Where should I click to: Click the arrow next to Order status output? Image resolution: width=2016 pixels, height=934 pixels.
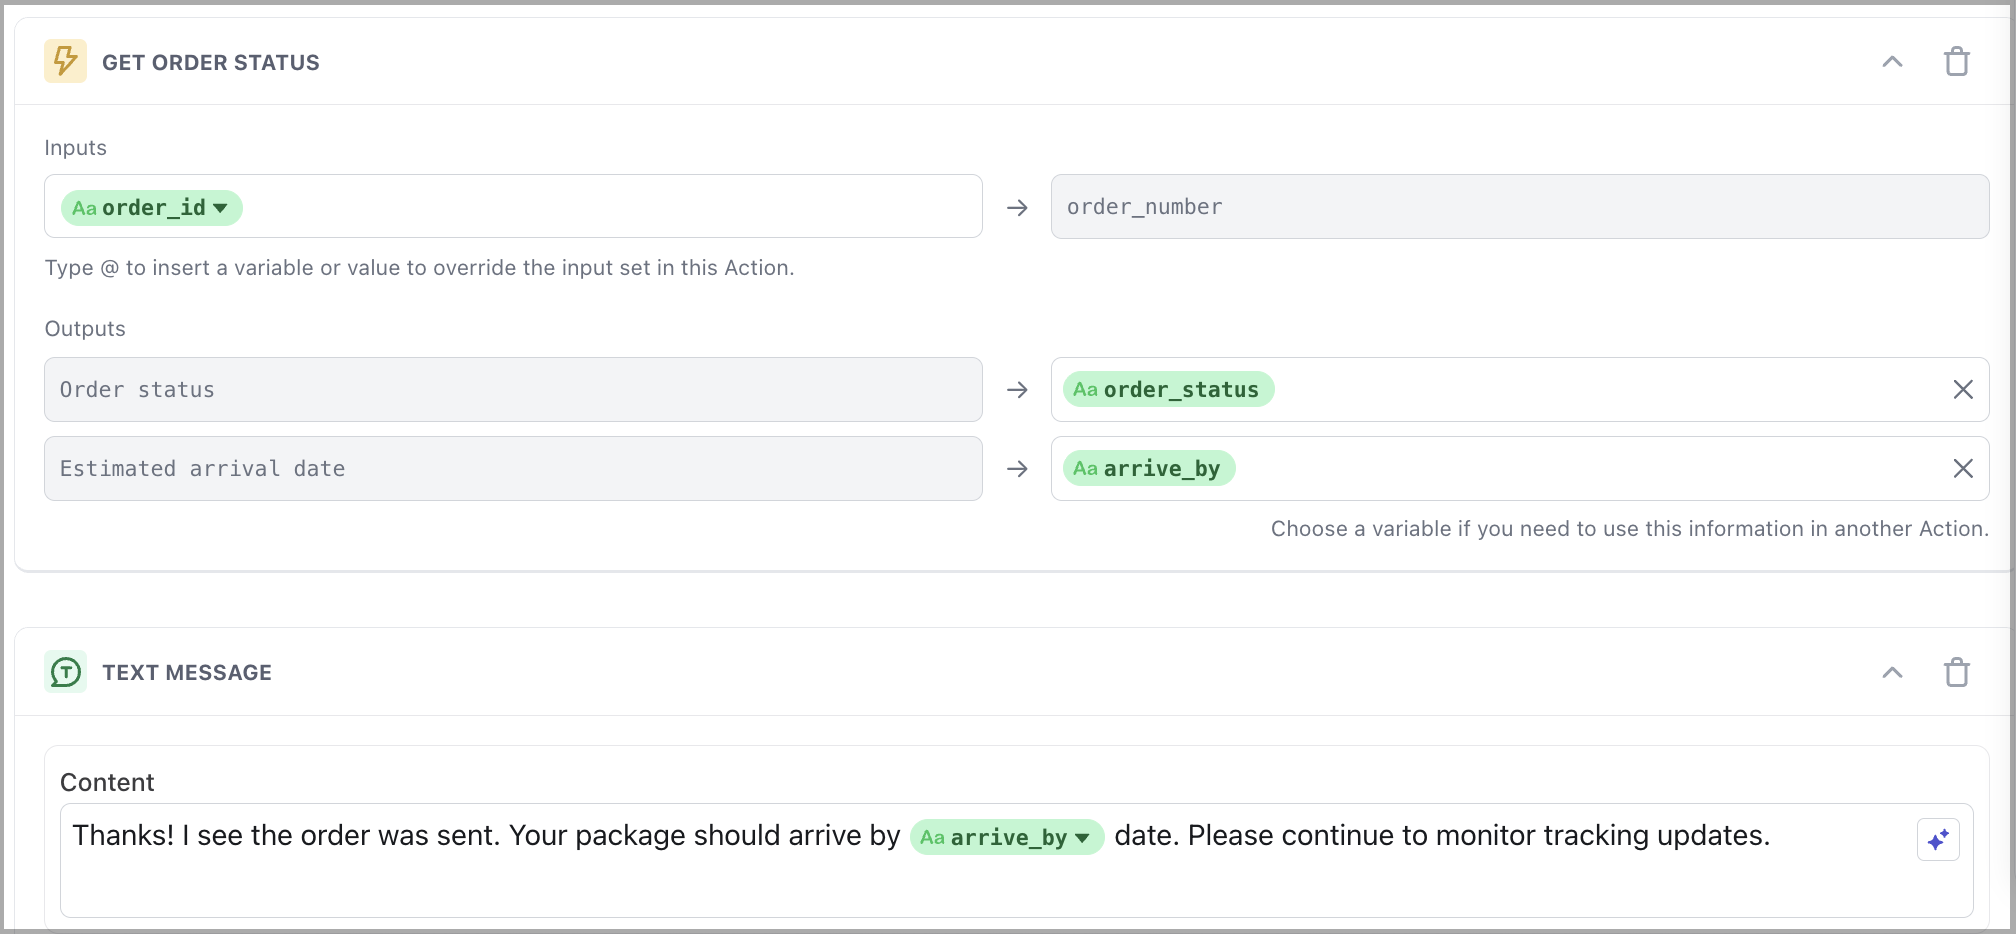(x=1017, y=390)
